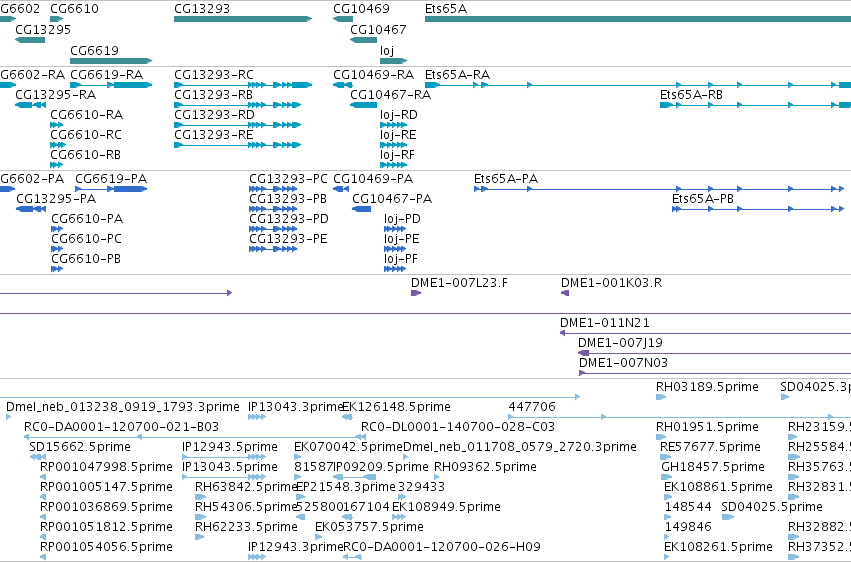Select the 447706 feature label

532,407
